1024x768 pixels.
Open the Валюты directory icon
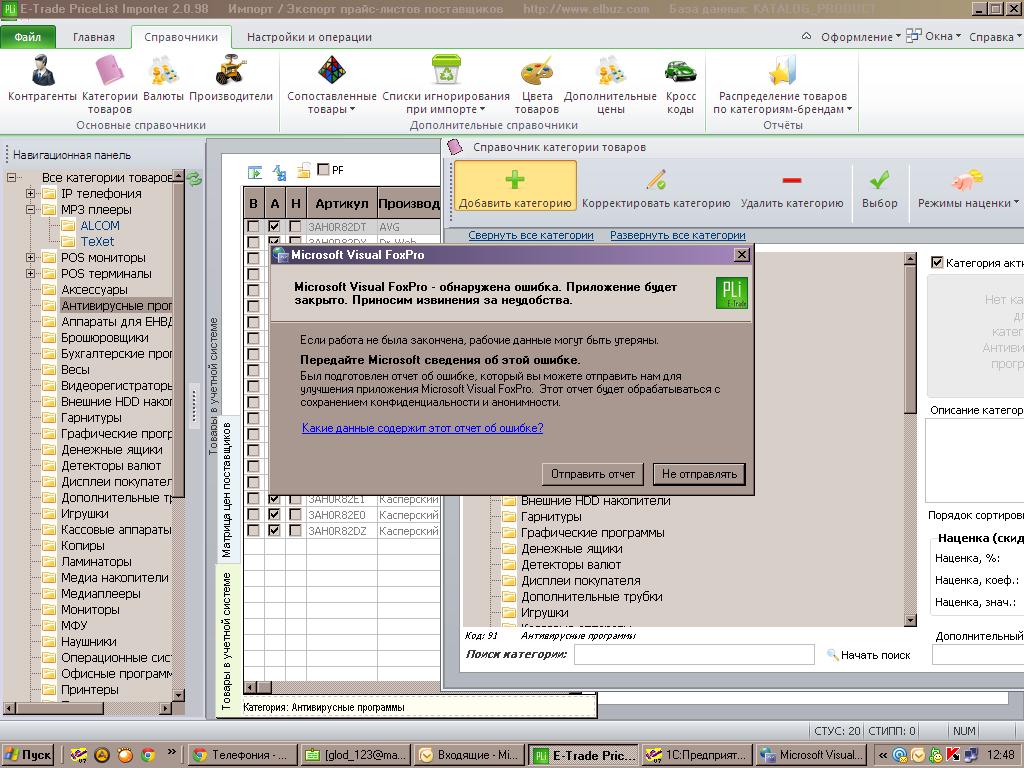163,71
